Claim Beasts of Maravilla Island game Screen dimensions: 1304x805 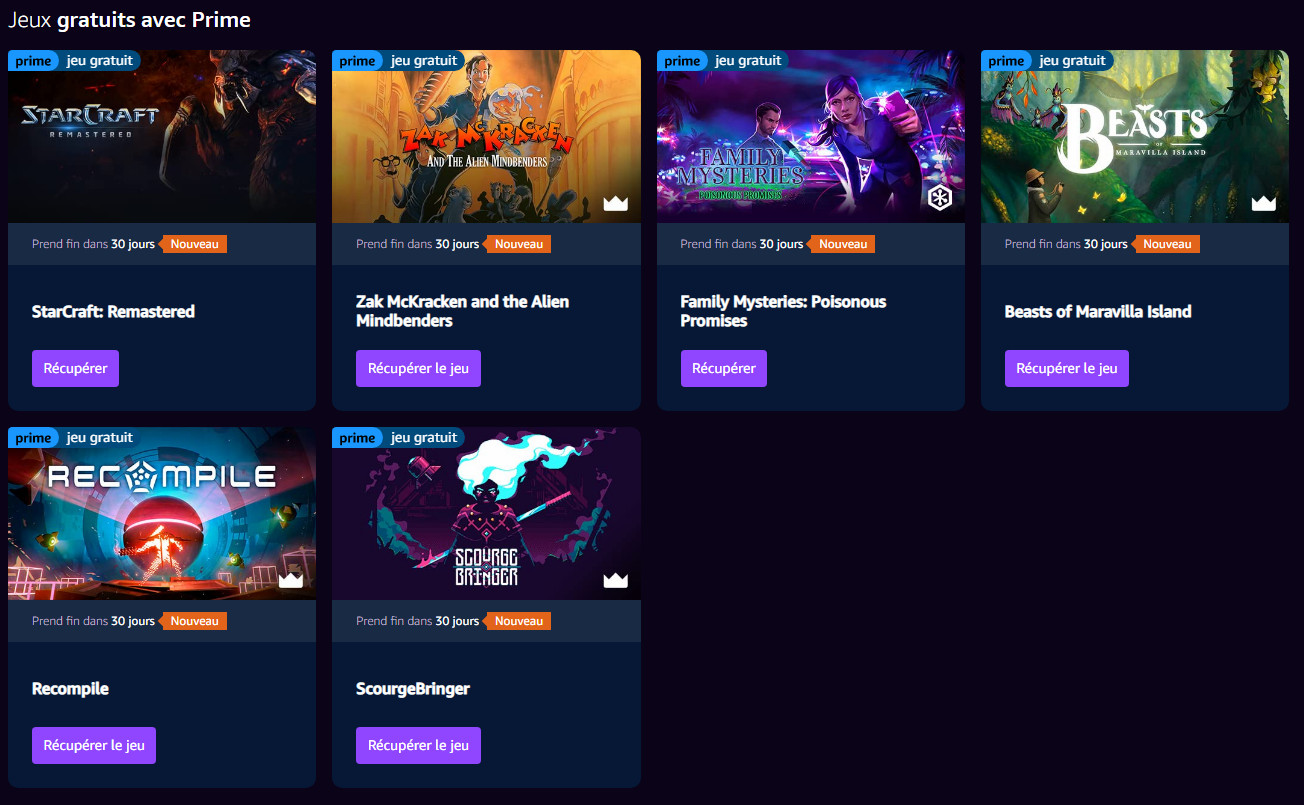[x=1067, y=368]
